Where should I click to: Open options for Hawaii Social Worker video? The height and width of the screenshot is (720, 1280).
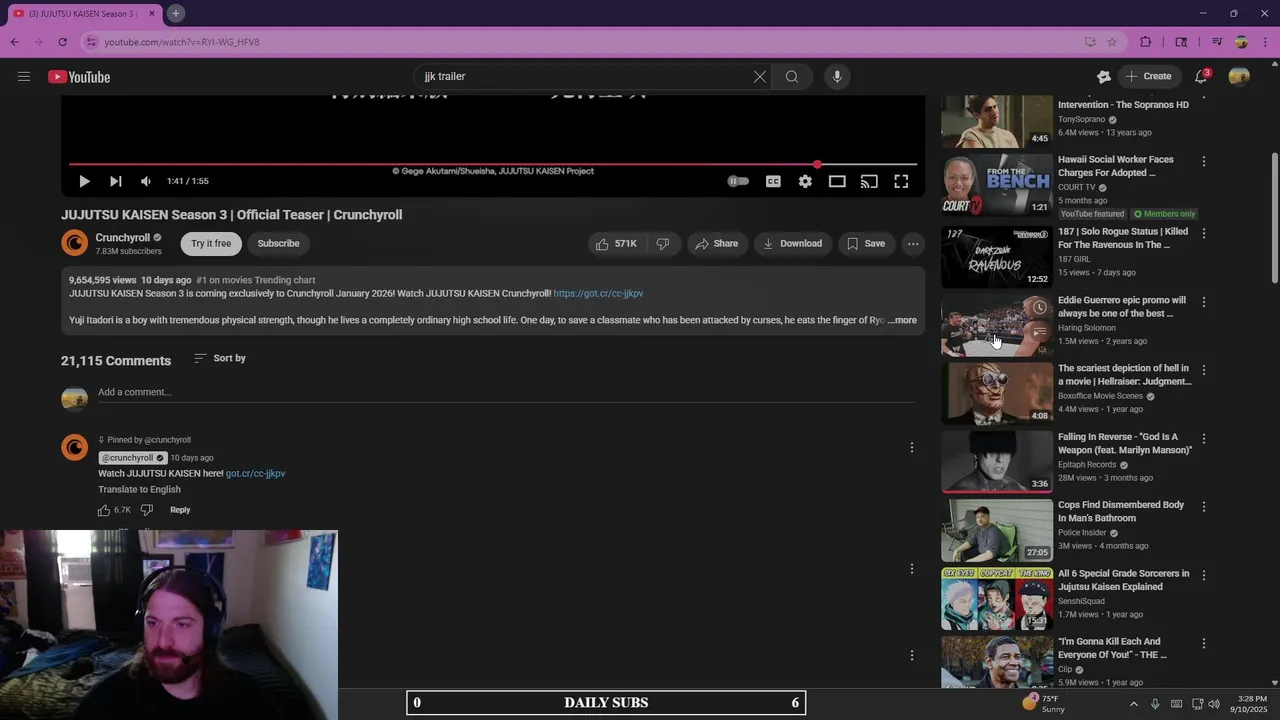(x=1204, y=161)
